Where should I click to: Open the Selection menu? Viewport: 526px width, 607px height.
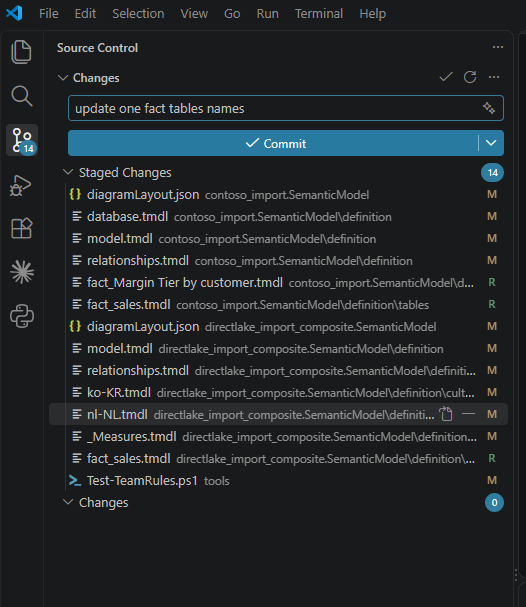(x=138, y=14)
